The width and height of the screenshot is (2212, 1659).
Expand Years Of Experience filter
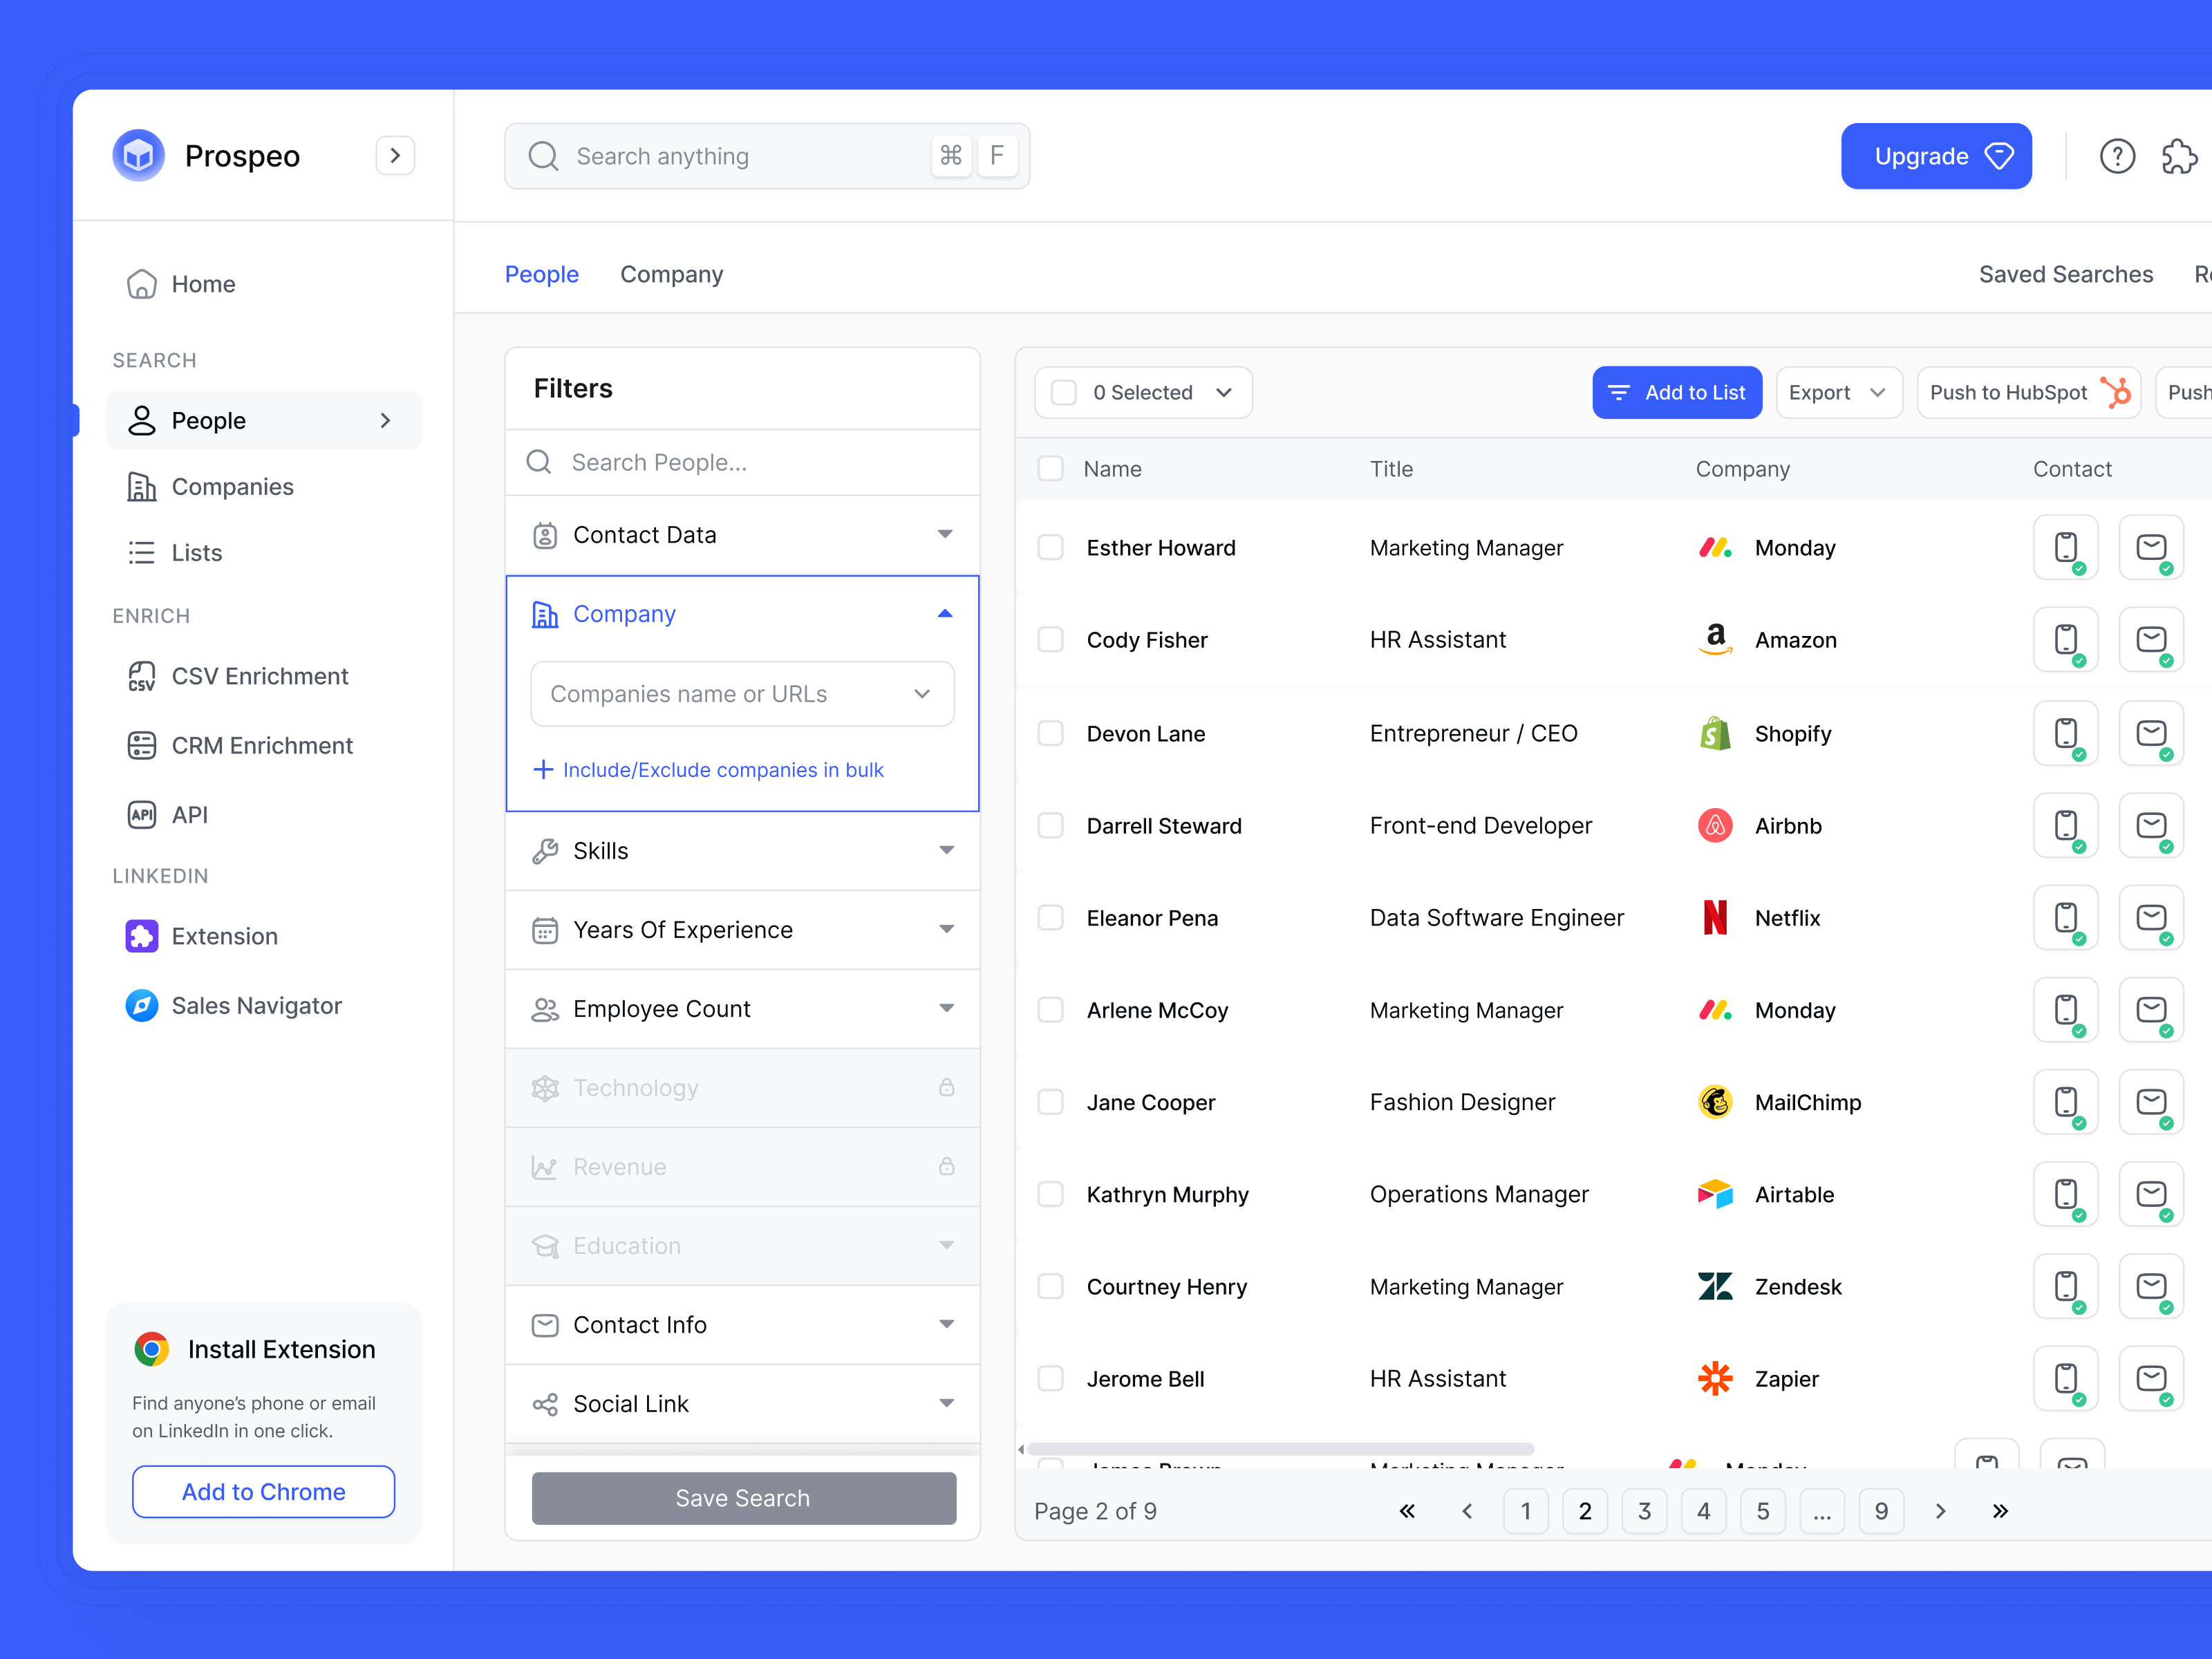(x=743, y=930)
